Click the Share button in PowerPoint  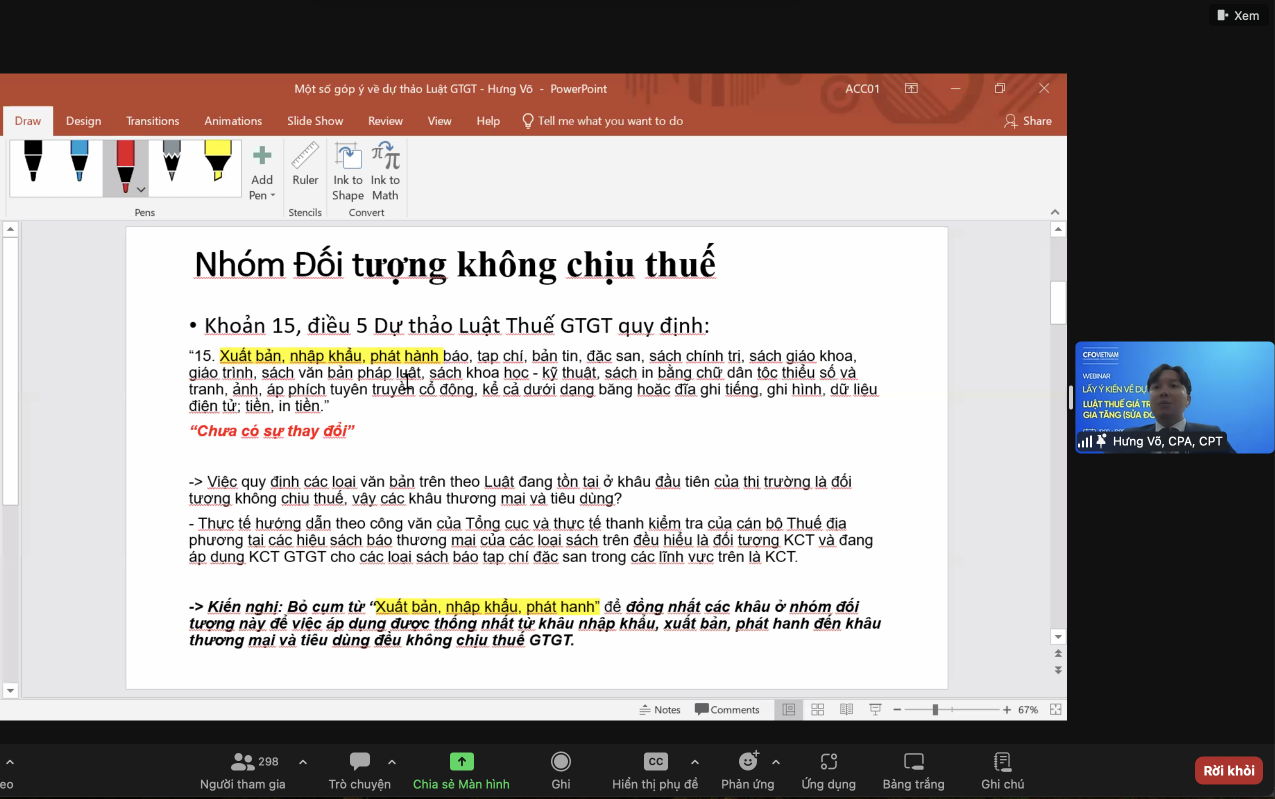(x=1028, y=121)
